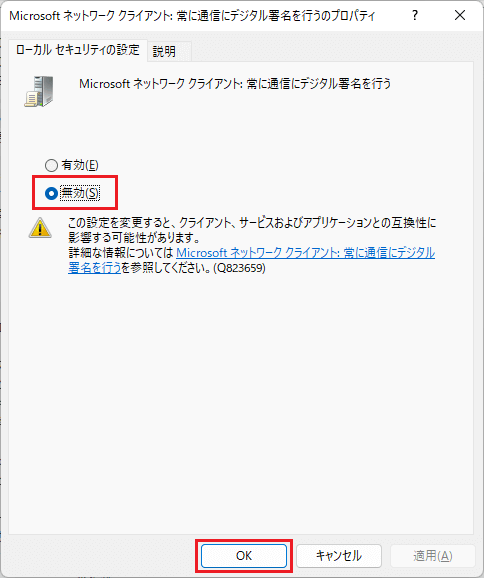Click the warning text about 互換性

coord(252,230)
